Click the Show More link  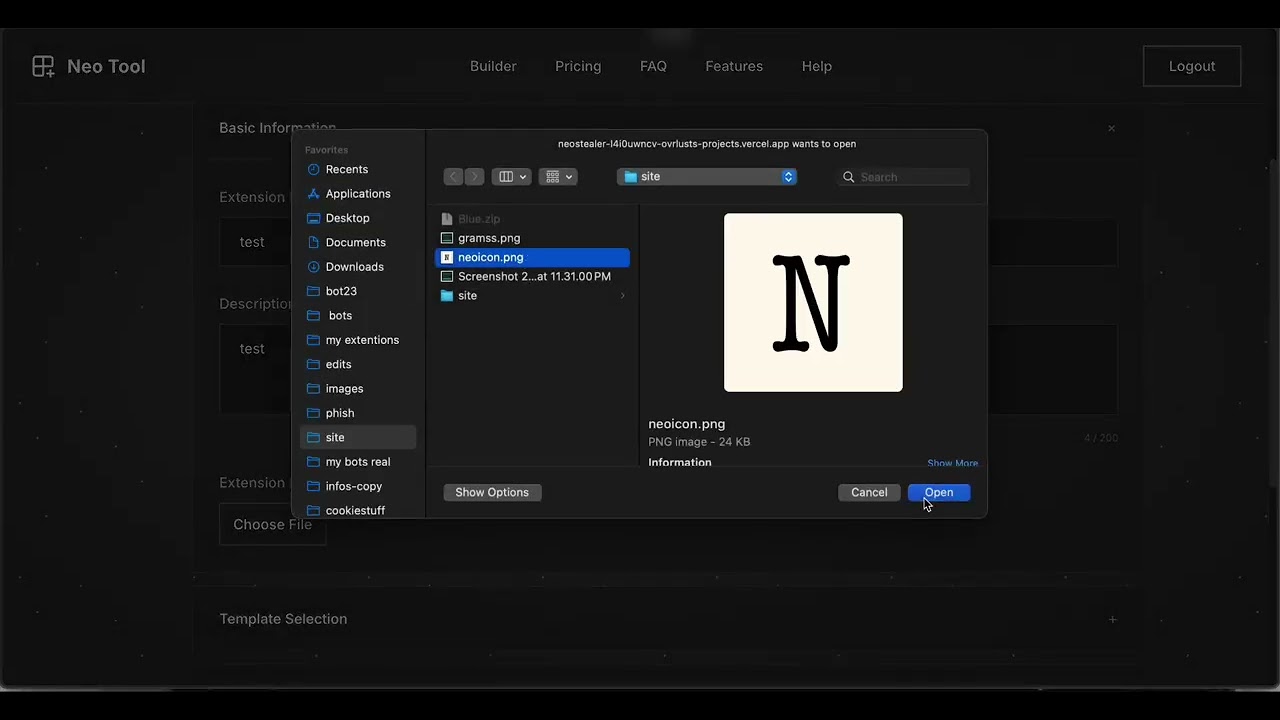click(x=952, y=464)
